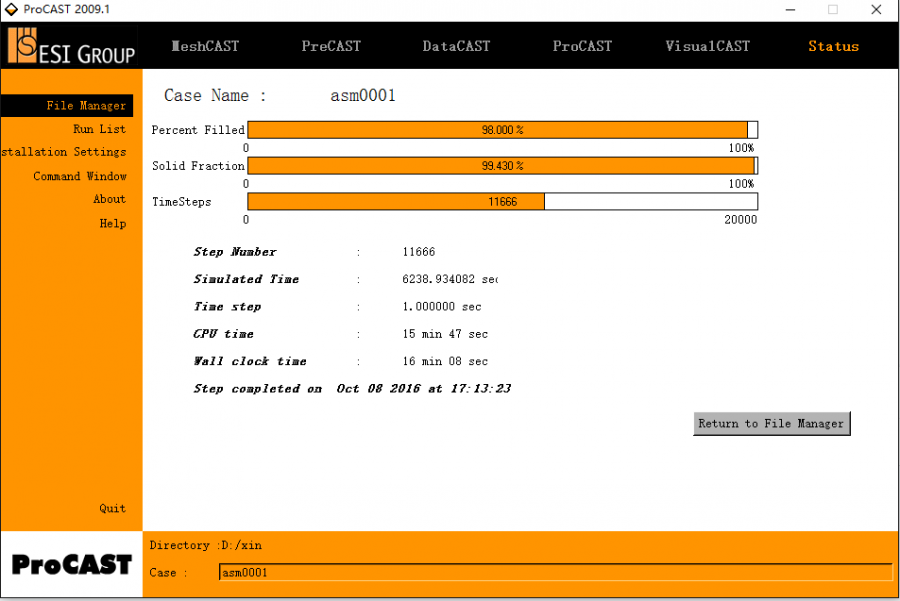Screen dimensions: 900x601
Task: Click the Step Number value 11666
Action: (418, 252)
